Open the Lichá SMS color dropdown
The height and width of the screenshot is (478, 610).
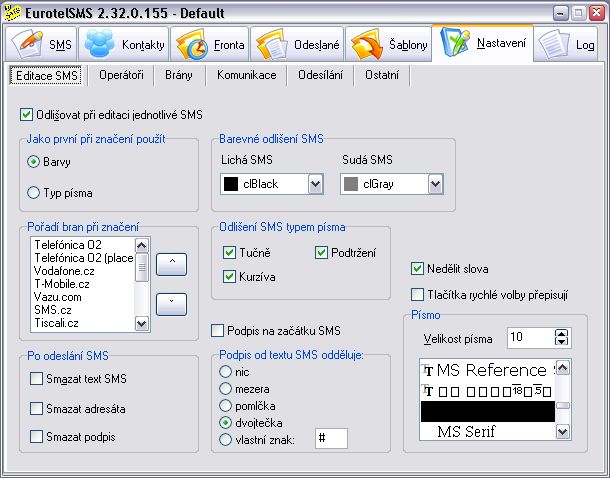pos(316,184)
